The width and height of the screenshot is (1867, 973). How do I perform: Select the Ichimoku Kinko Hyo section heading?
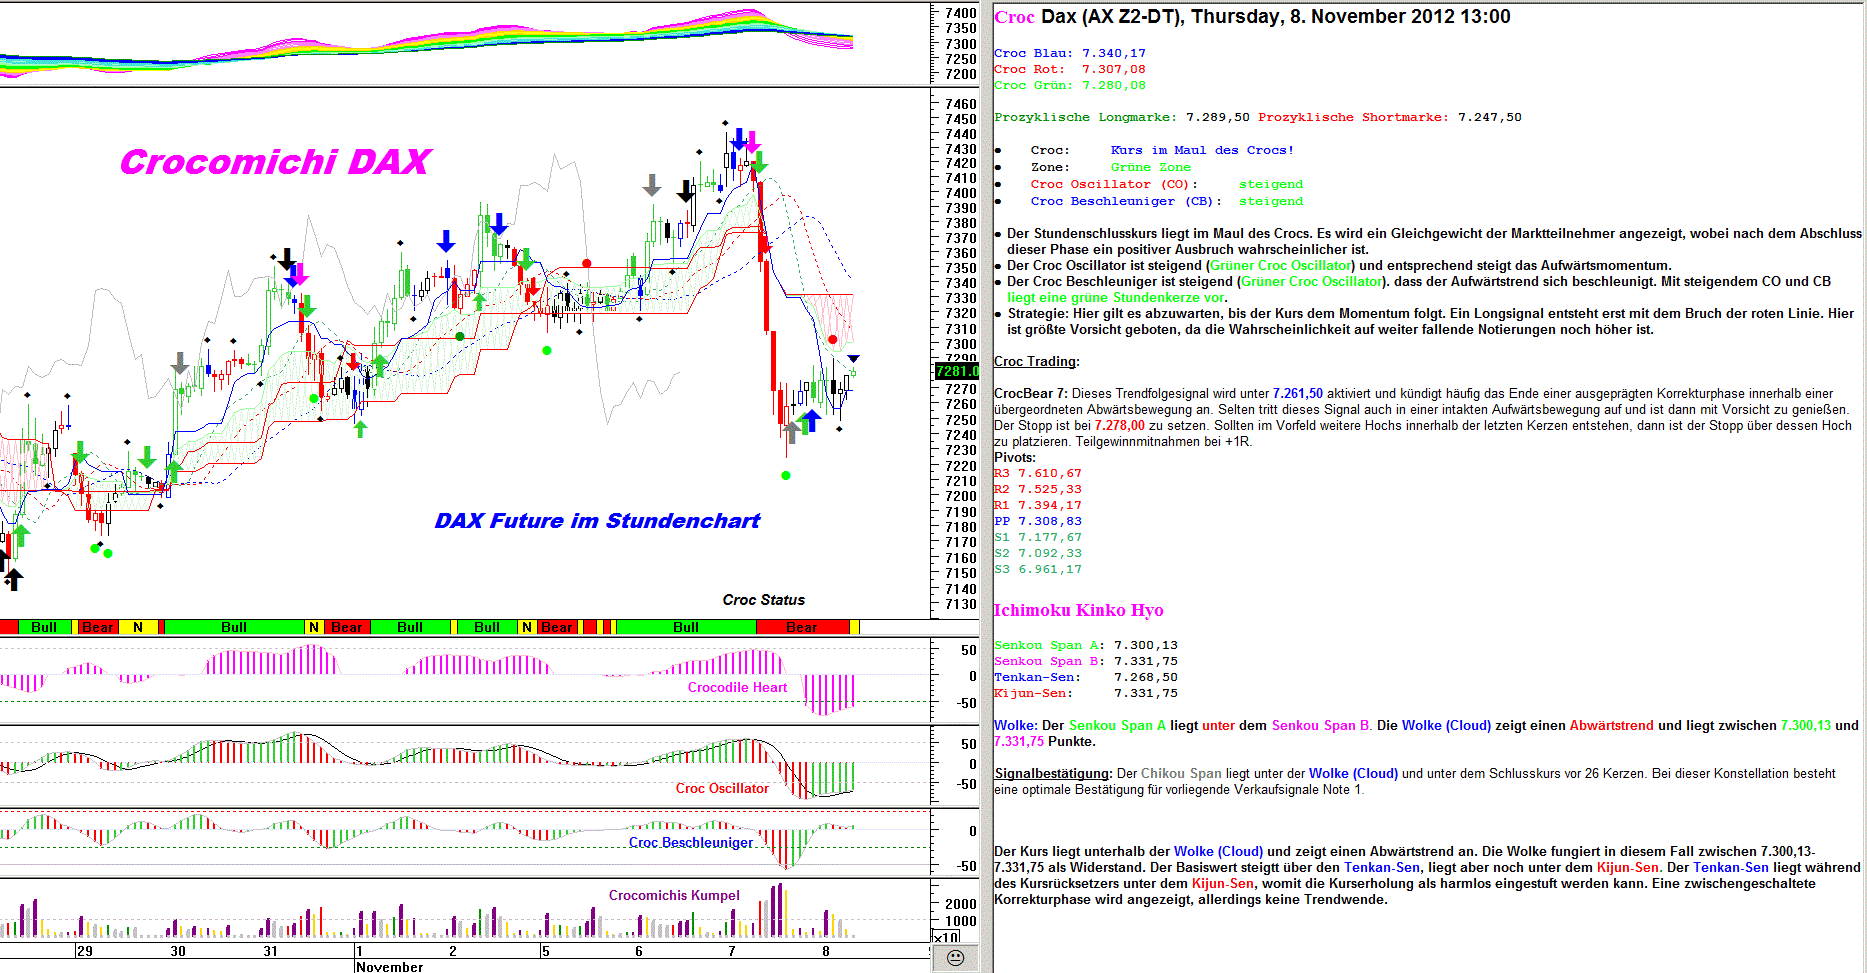coord(1078,610)
